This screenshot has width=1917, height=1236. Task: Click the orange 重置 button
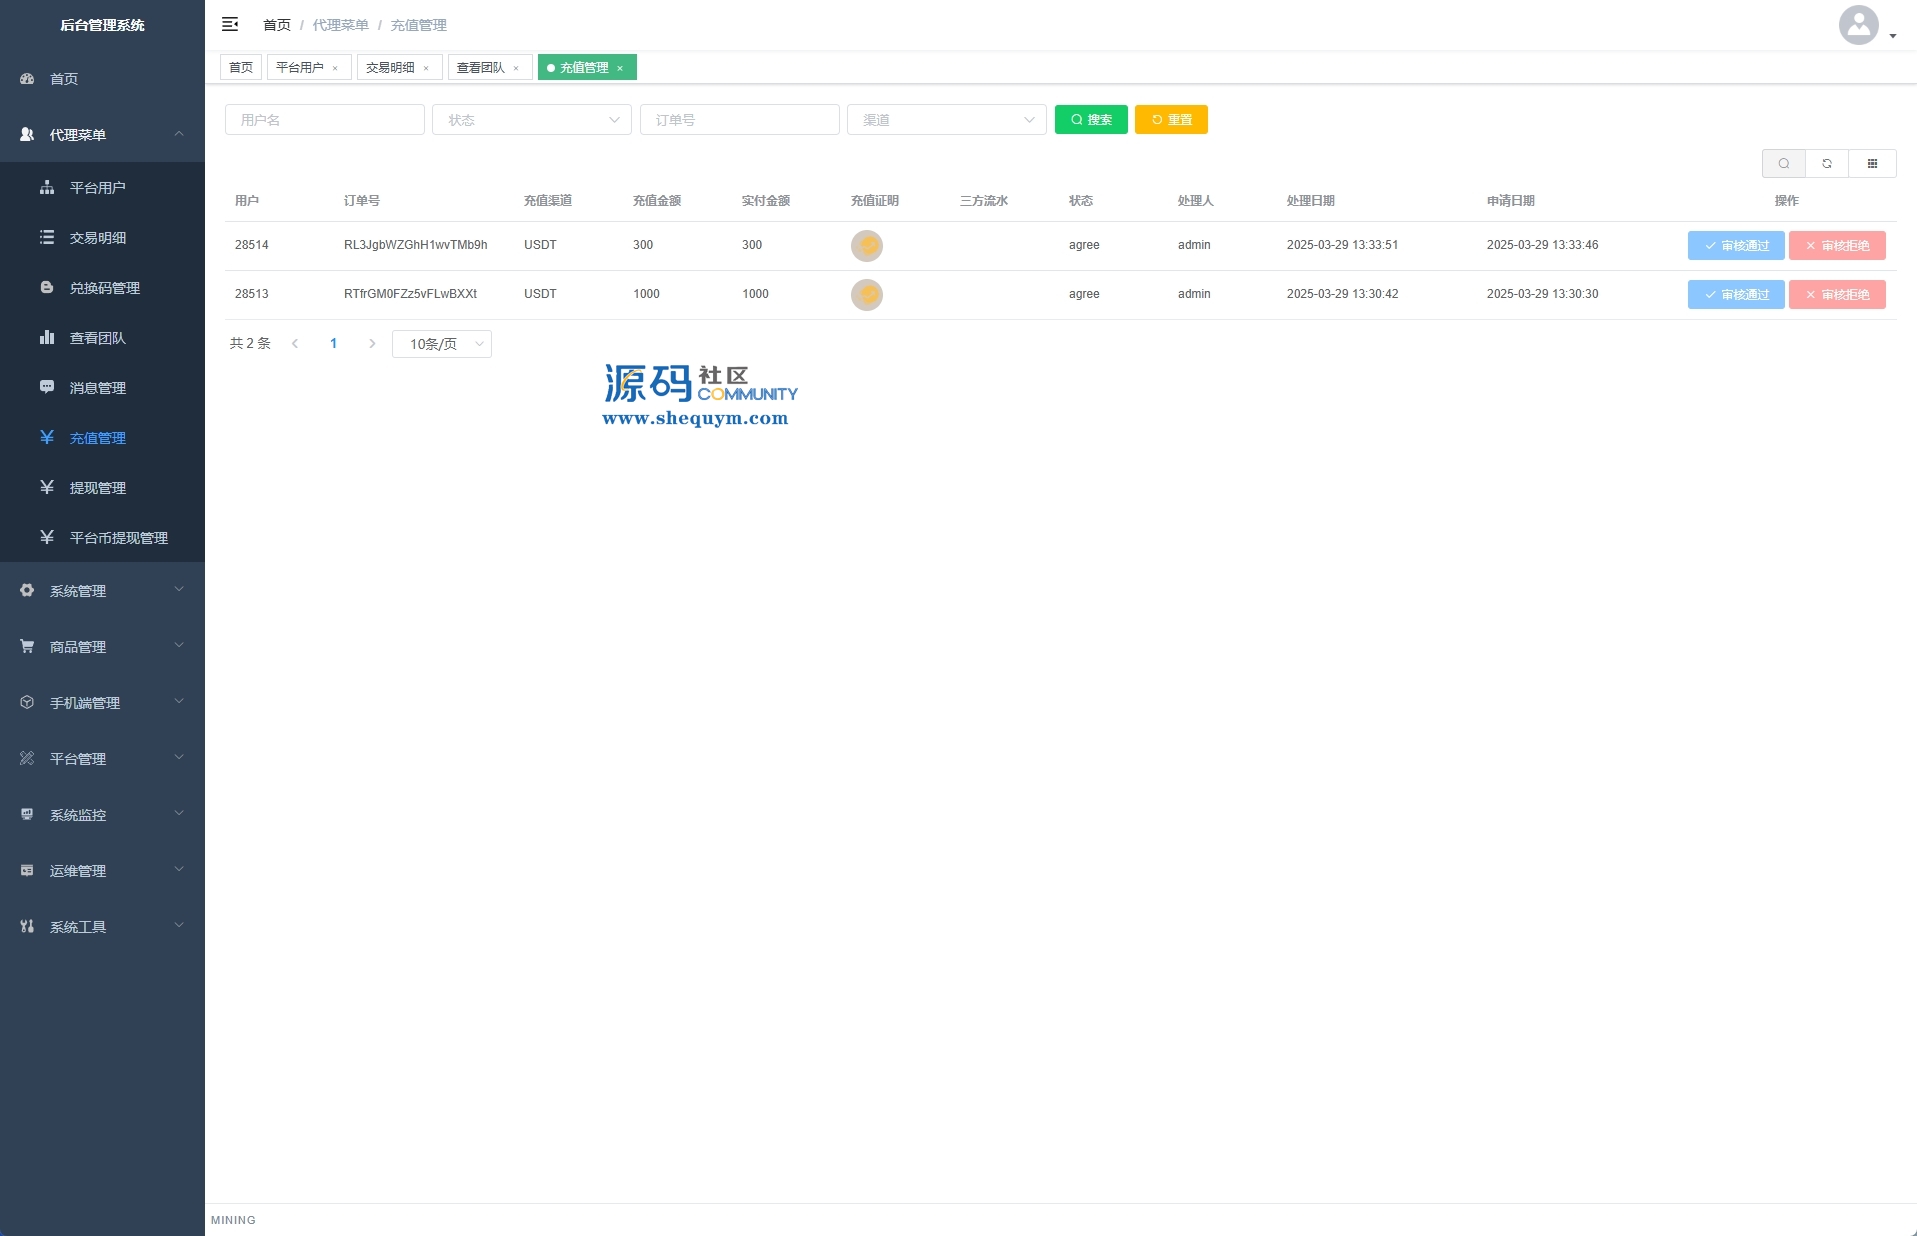(1171, 120)
